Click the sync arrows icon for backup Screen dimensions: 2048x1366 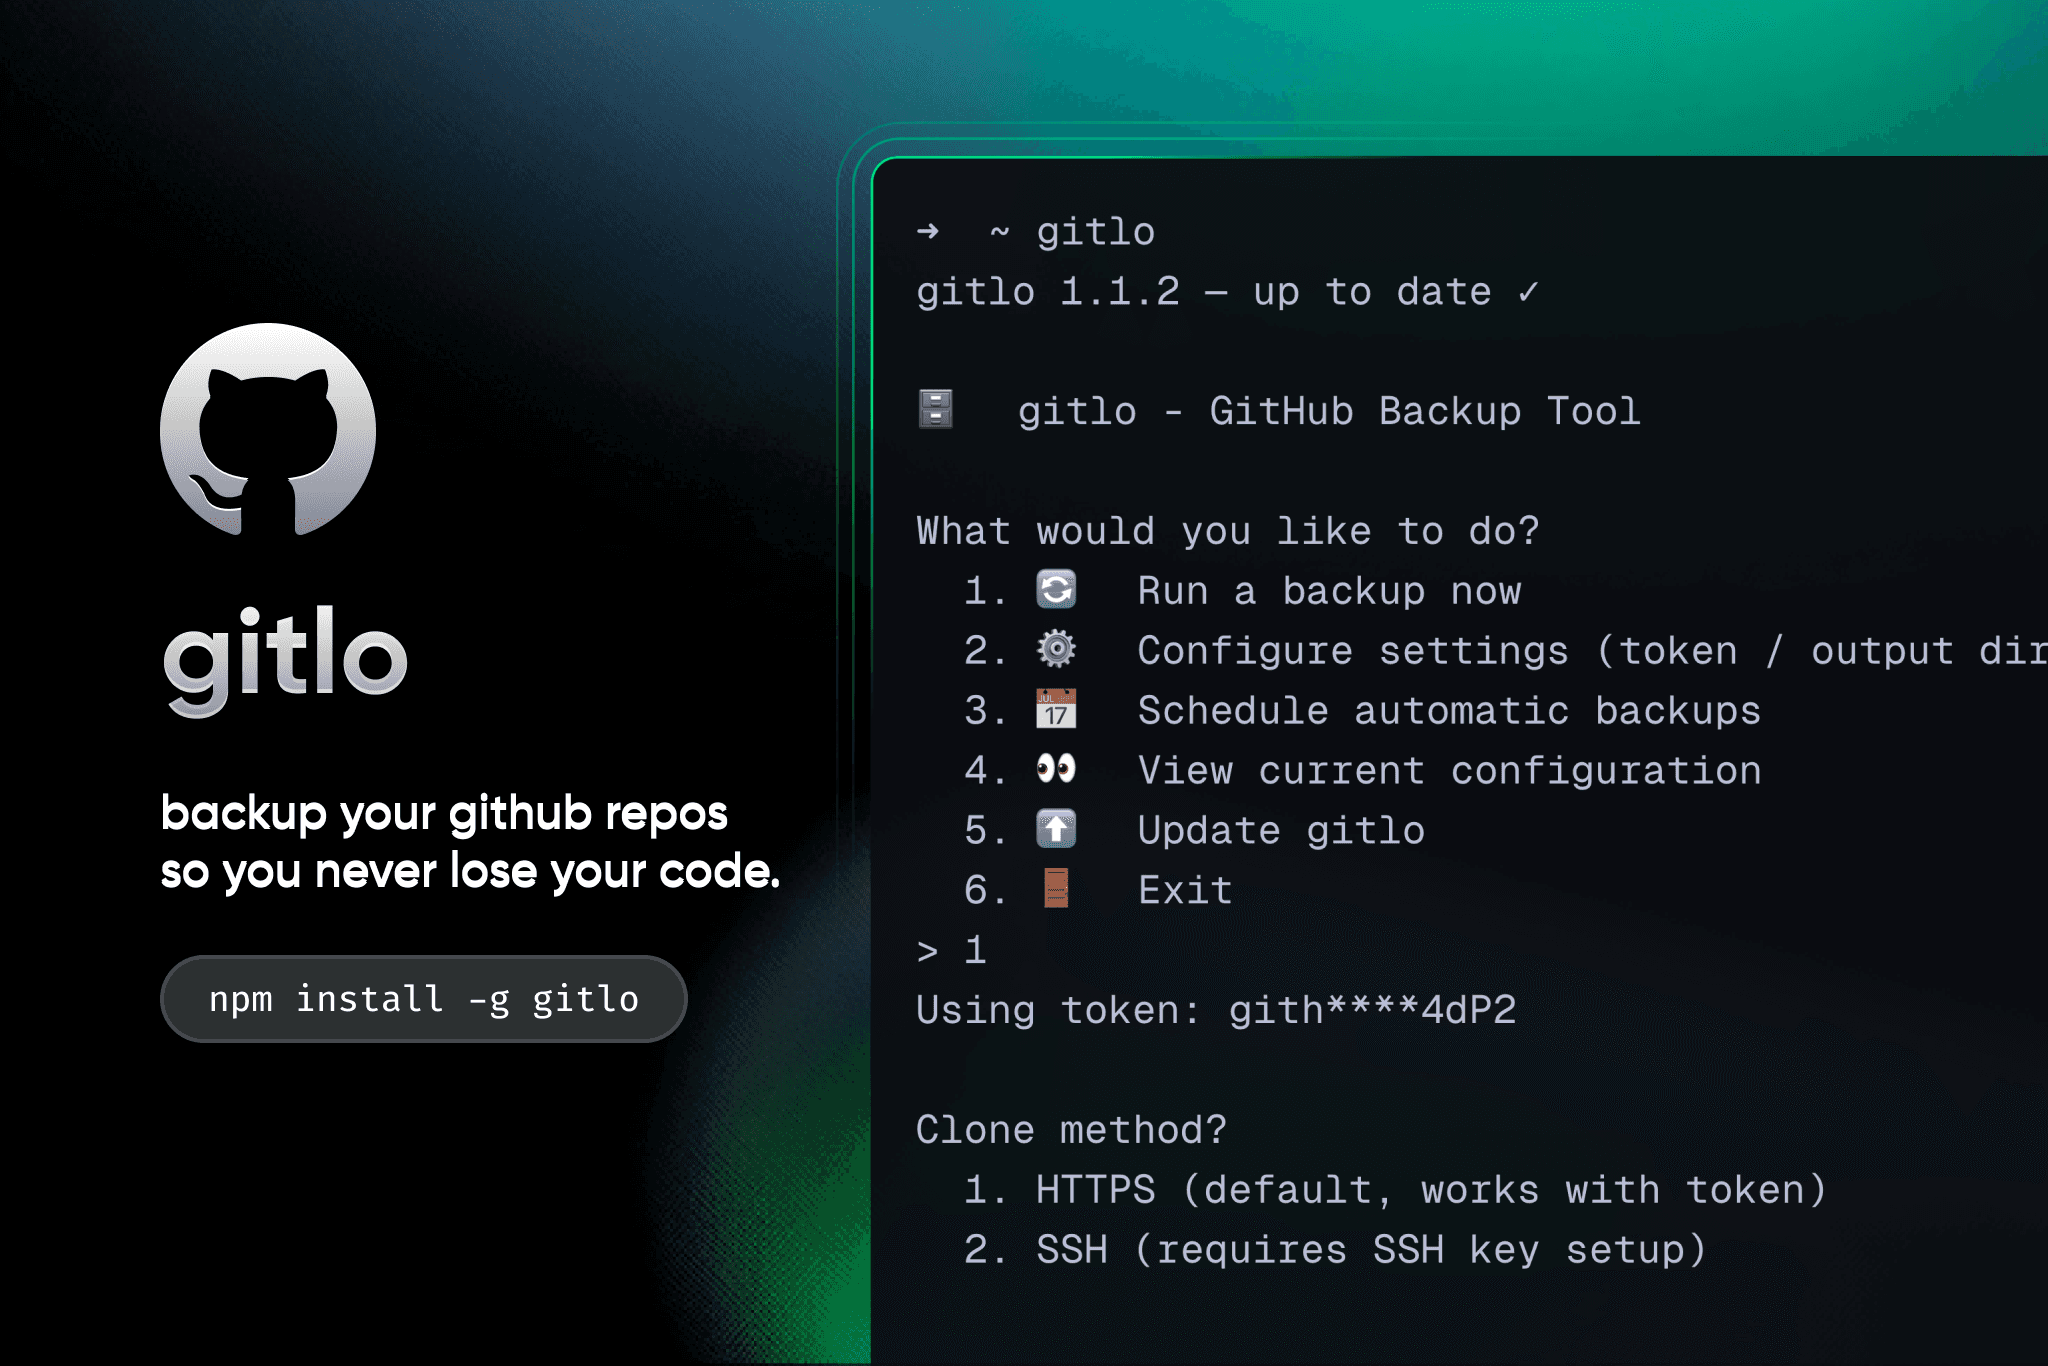coord(1056,589)
